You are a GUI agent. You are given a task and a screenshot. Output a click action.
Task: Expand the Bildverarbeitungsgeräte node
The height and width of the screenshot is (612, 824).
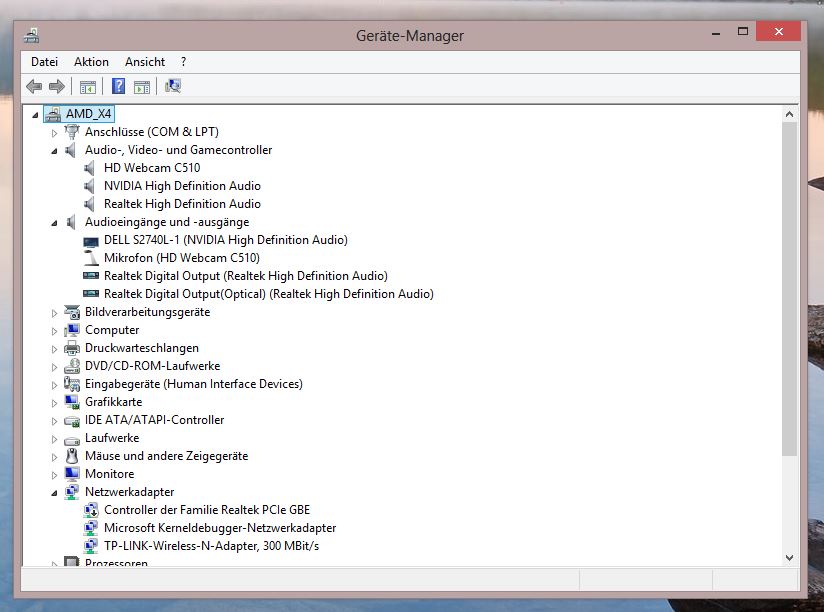tap(54, 313)
